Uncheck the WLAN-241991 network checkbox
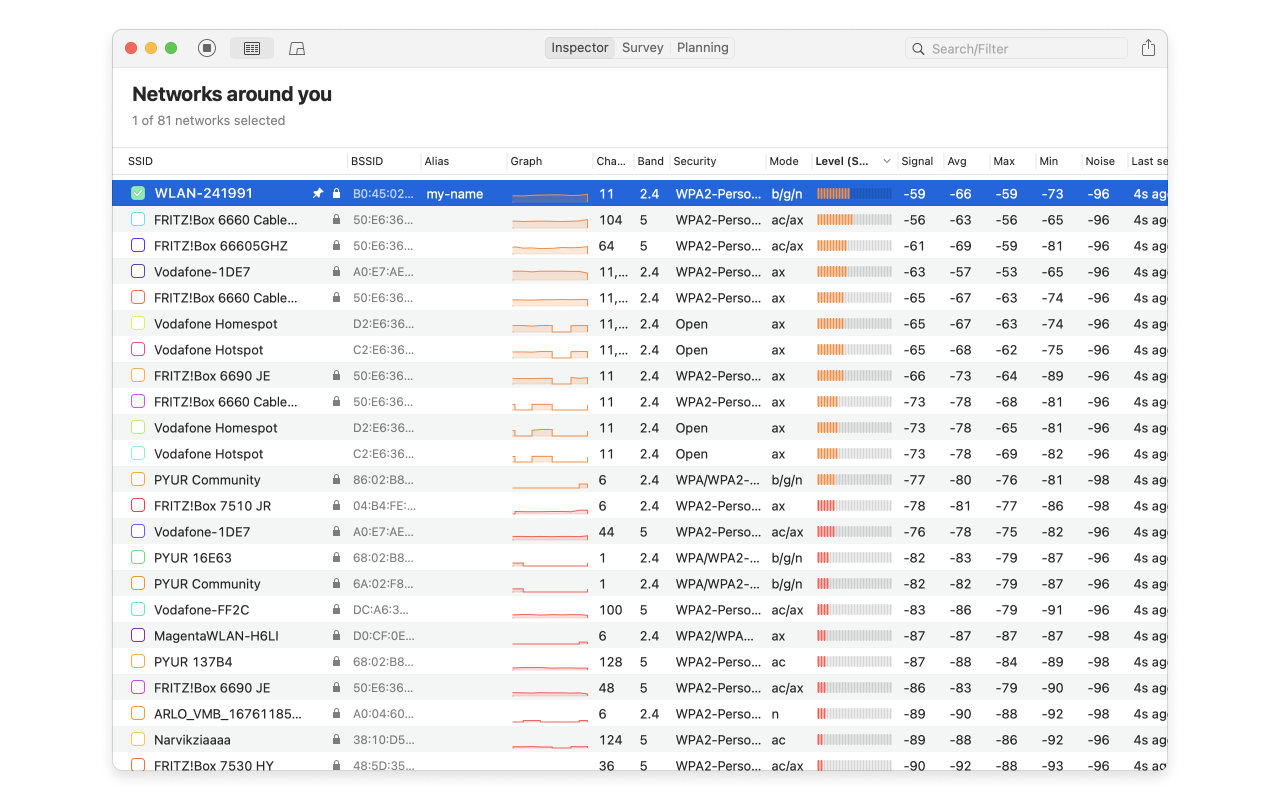1280x800 pixels. tap(138, 193)
